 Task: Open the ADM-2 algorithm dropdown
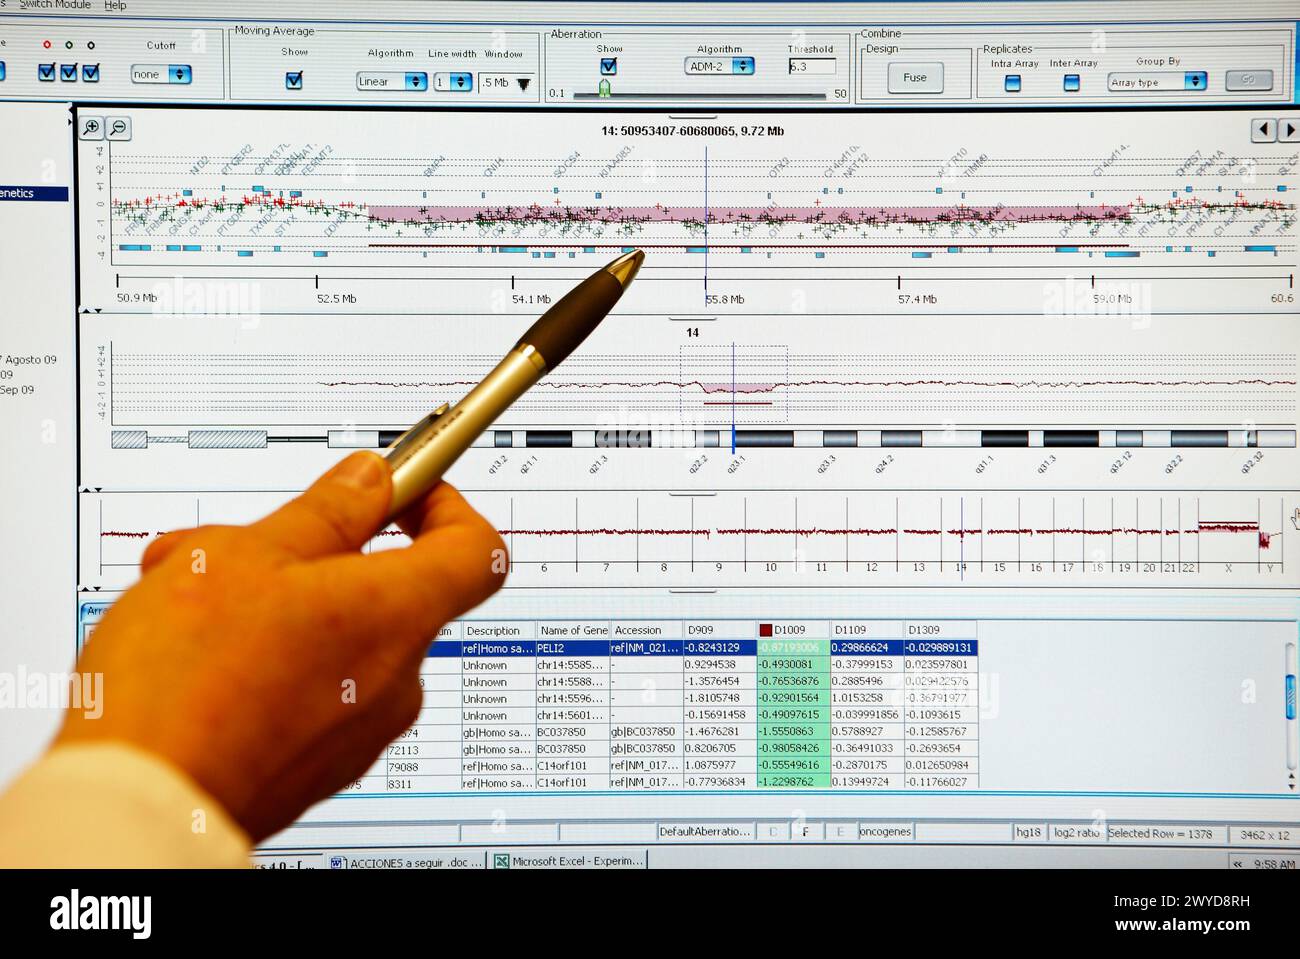pyautogui.click(x=719, y=66)
